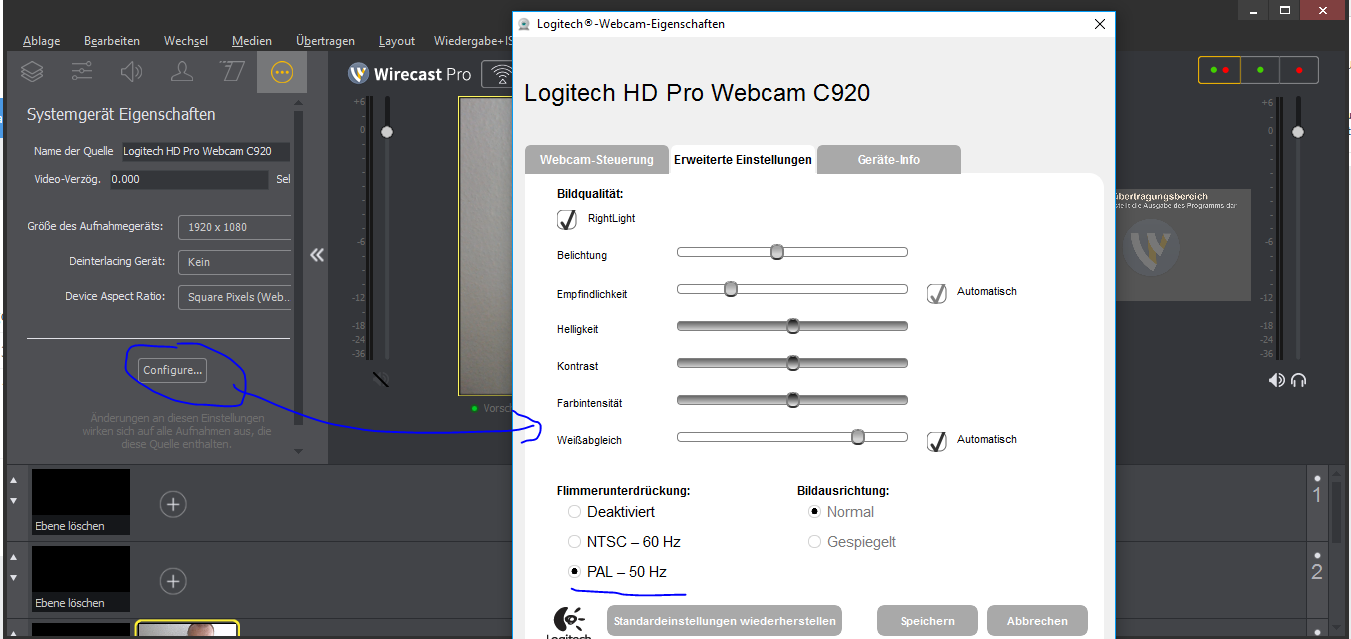Click the Video-Verzög. input field
This screenshot has width=1351, height=639.
[188, 180]
